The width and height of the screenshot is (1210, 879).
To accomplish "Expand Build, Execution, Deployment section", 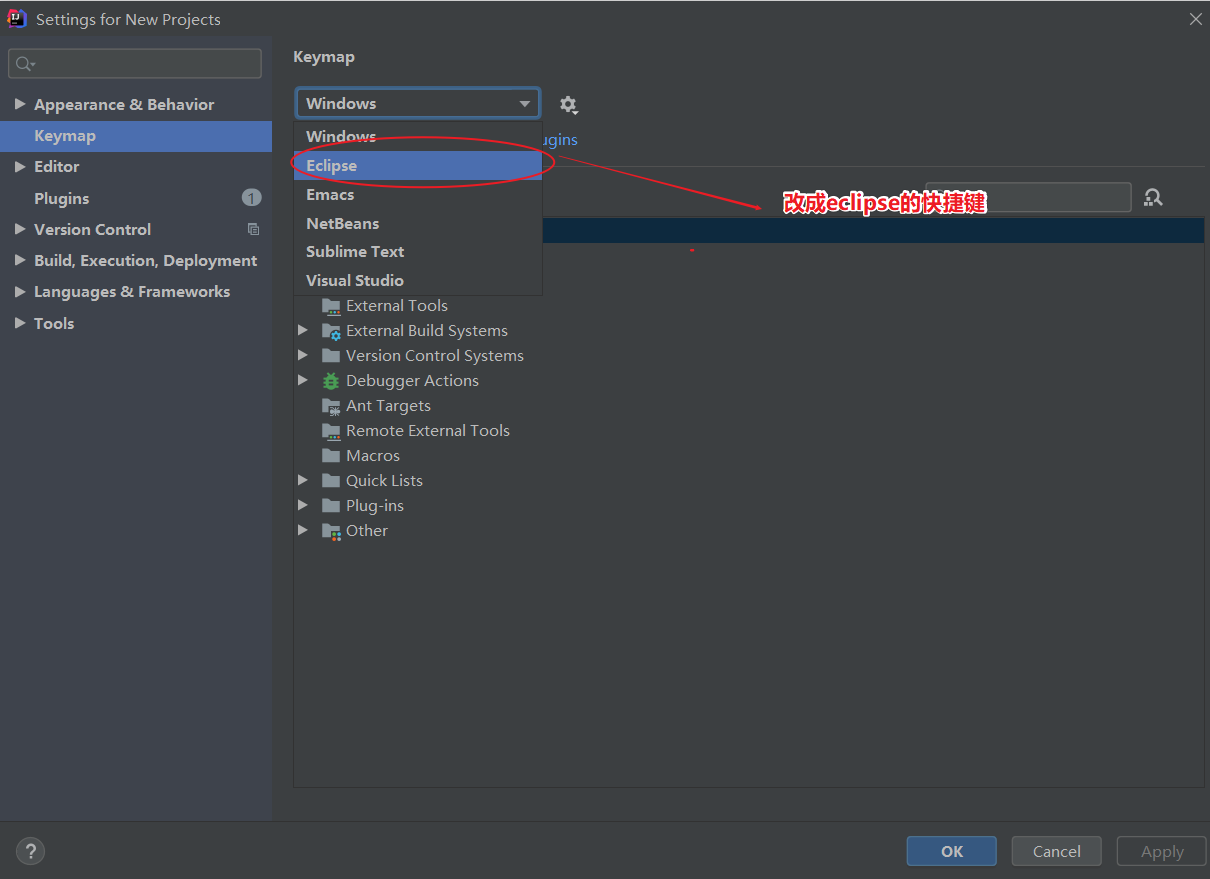I will [x=20, y=260].
